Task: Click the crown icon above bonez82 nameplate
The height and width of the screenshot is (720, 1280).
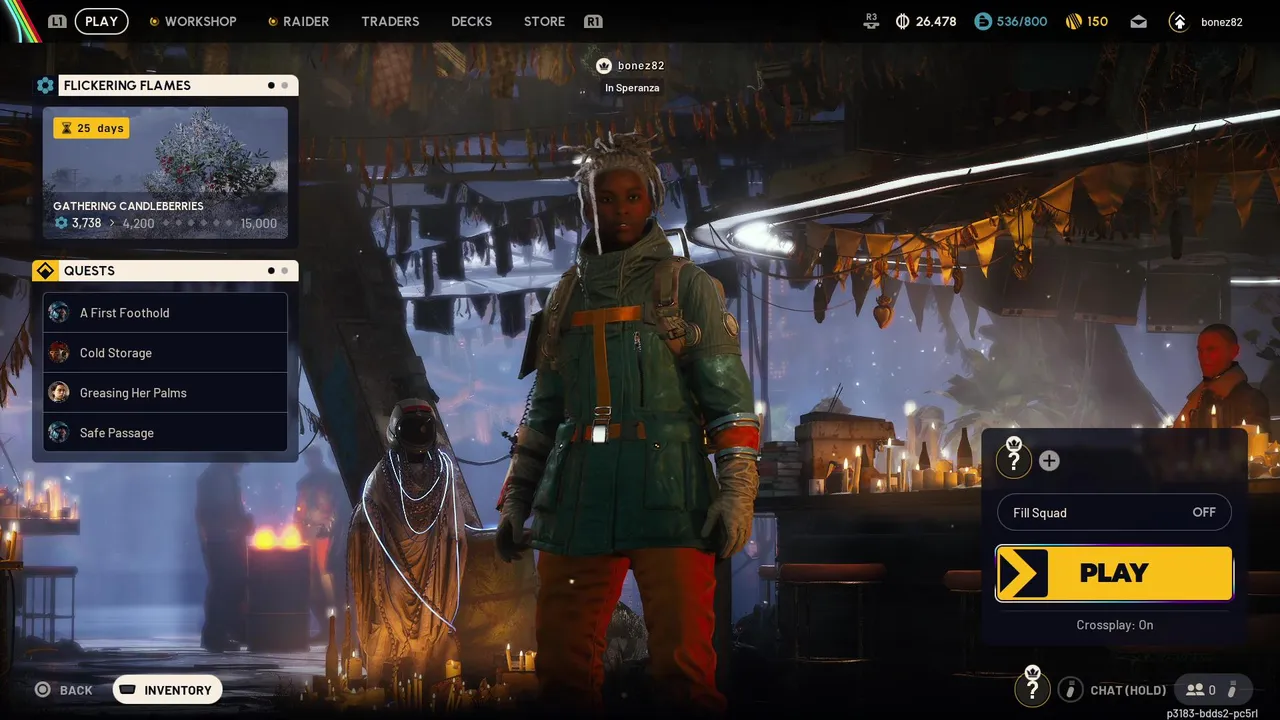Action: [603, 66]
